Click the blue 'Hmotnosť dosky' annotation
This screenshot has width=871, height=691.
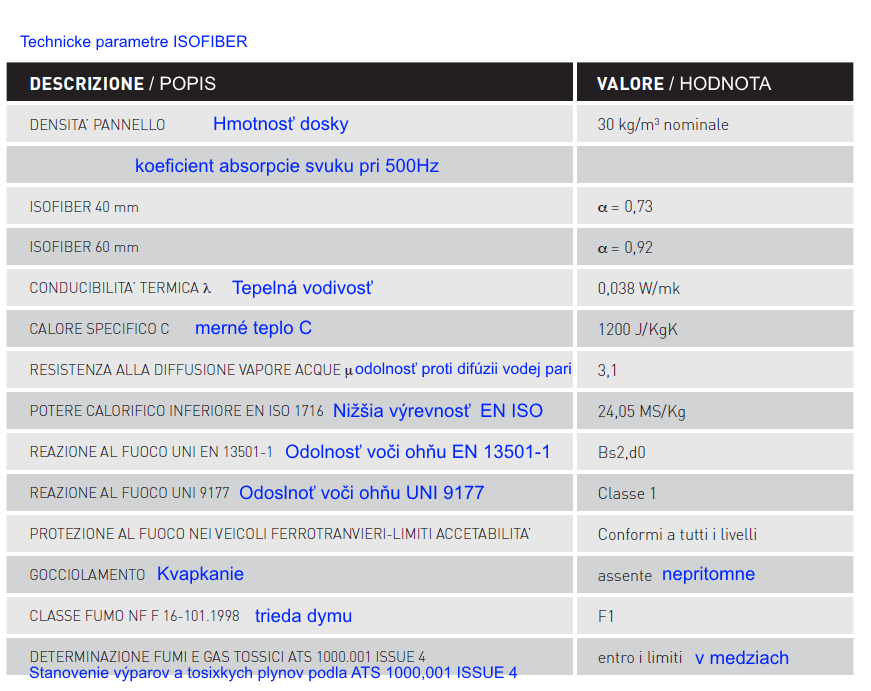(x=281, y=124)
